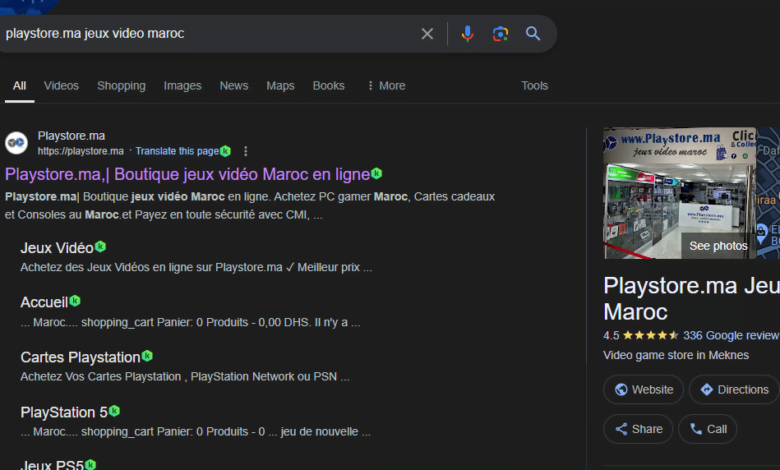The width and height of the screenshot is (780, 470).
Task: Open the Jeux Vidéo sitelink
Action: click(57, 248)
